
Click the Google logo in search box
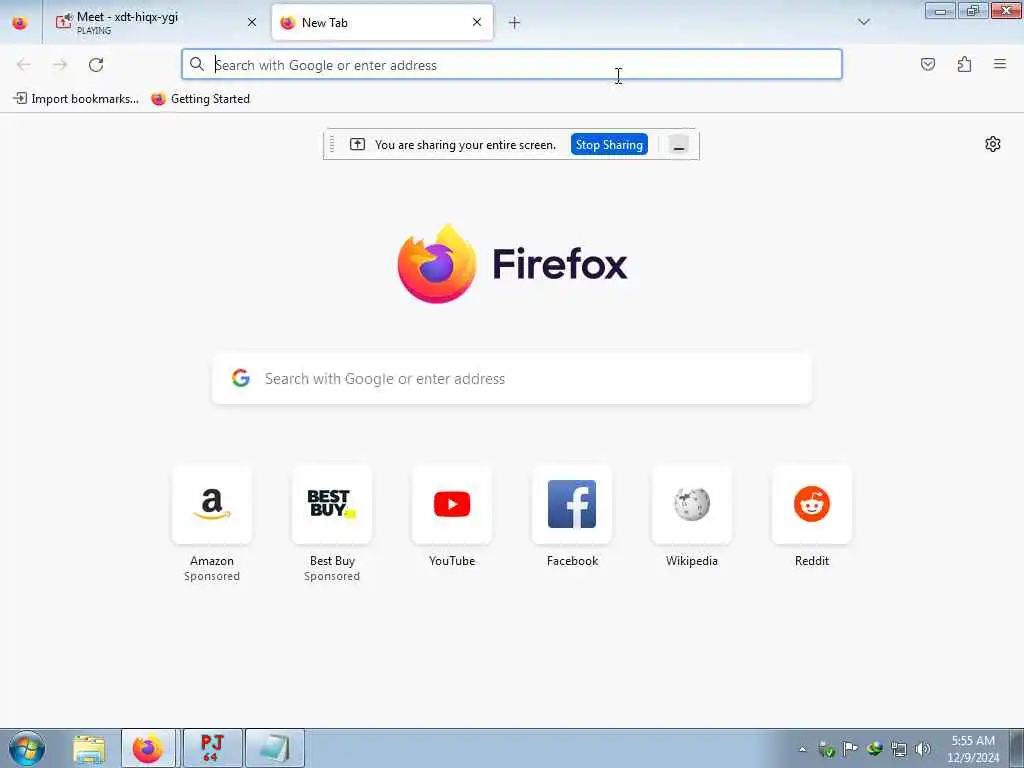(241, 378)
